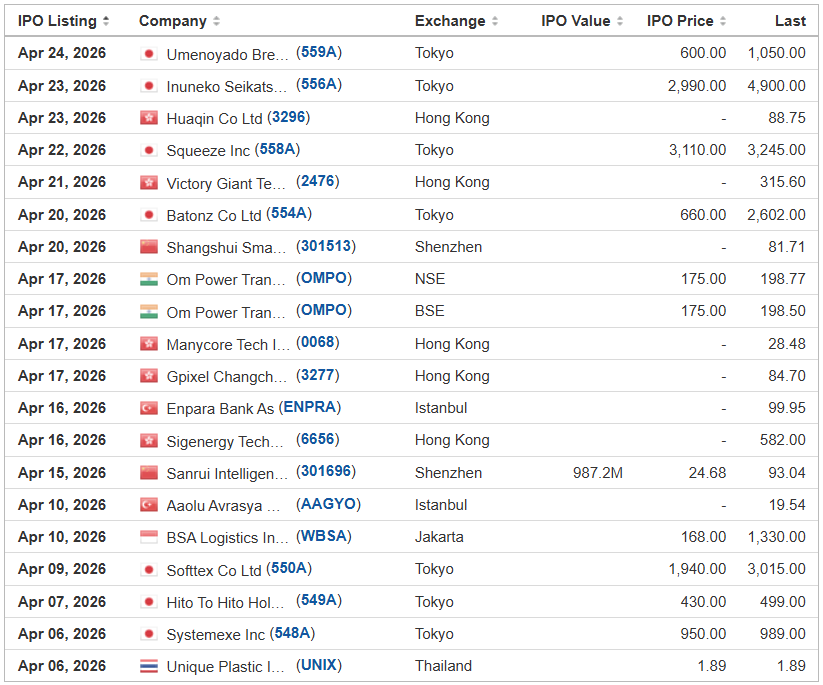Open ticker 2476 link
The height and width of the screenshot is (685, 823).
coord(318,181)
